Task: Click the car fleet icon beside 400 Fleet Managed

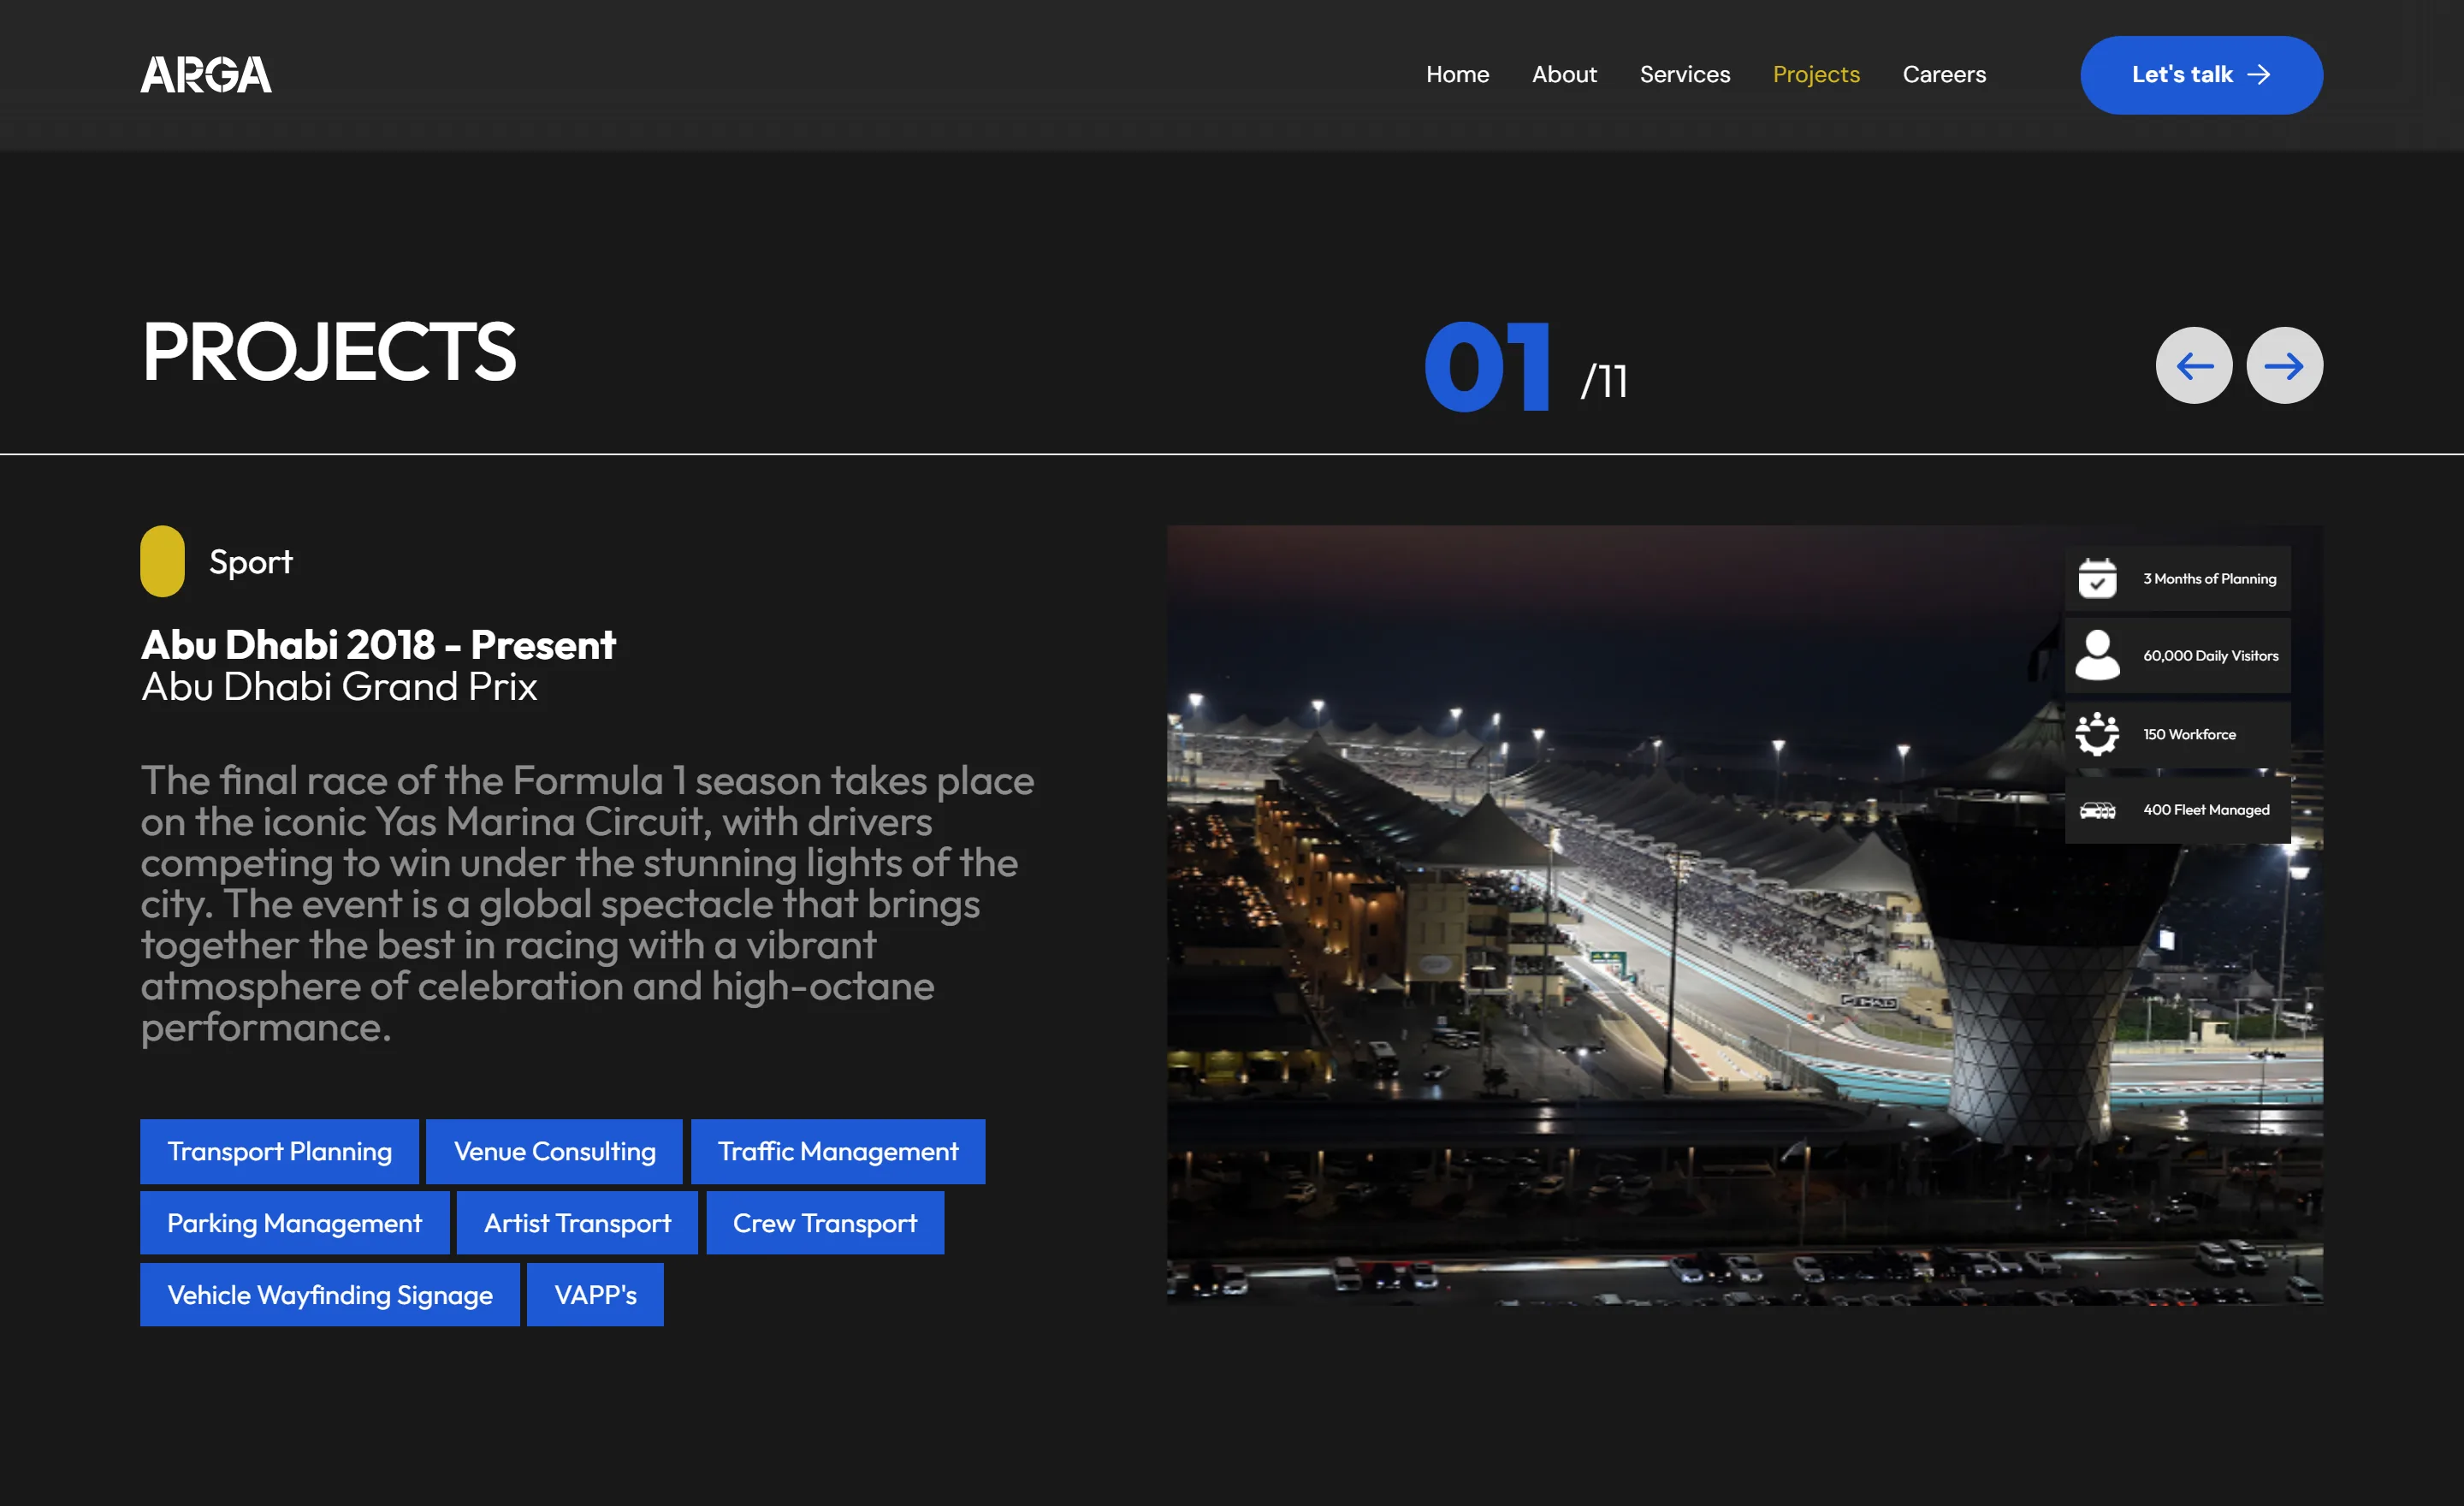Action: [2097, 810]
